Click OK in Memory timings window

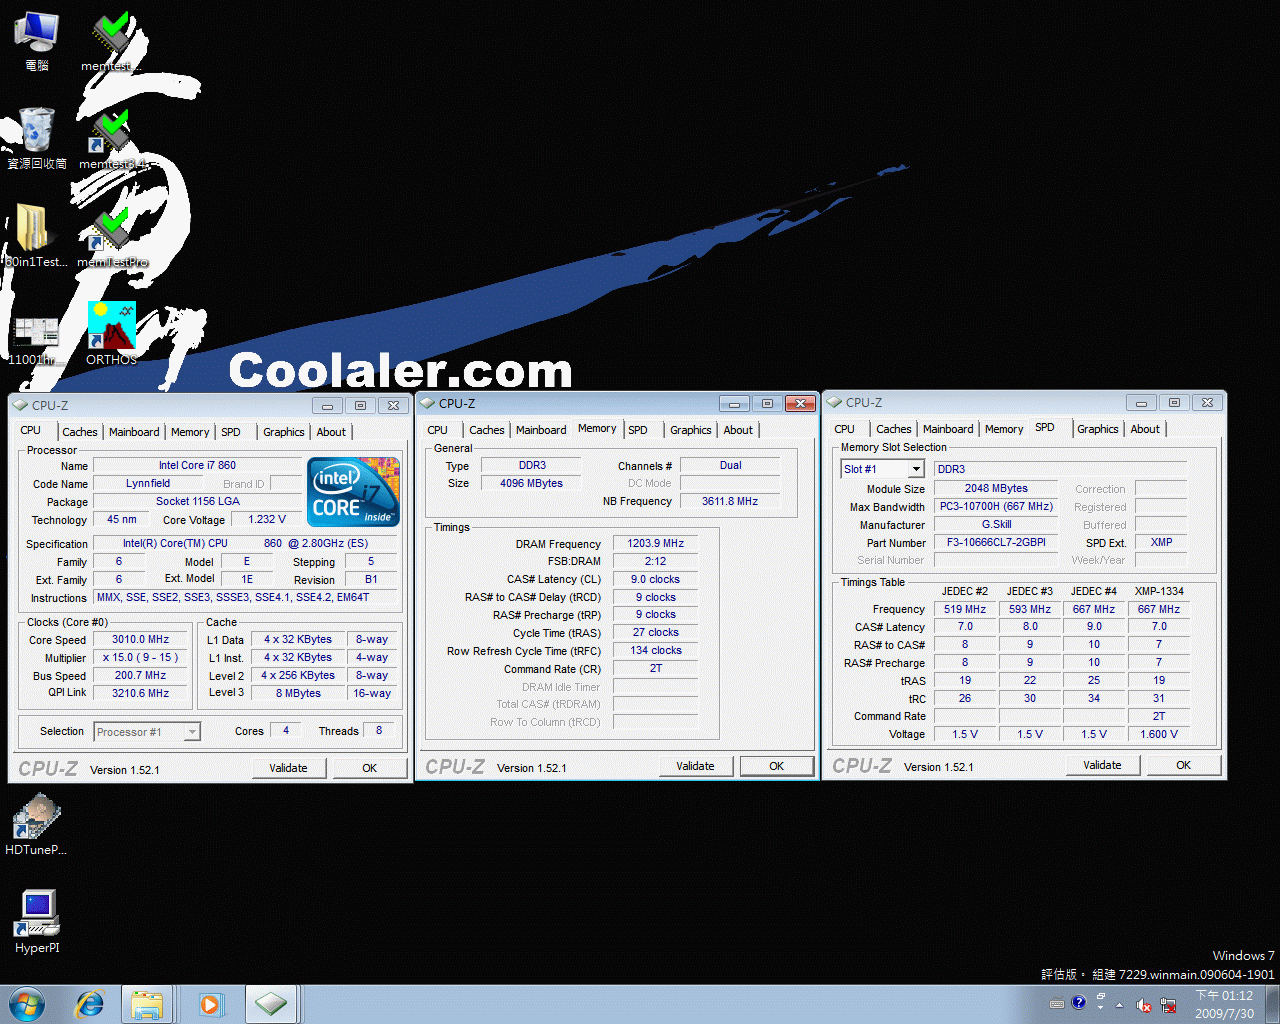click(777, 766)
